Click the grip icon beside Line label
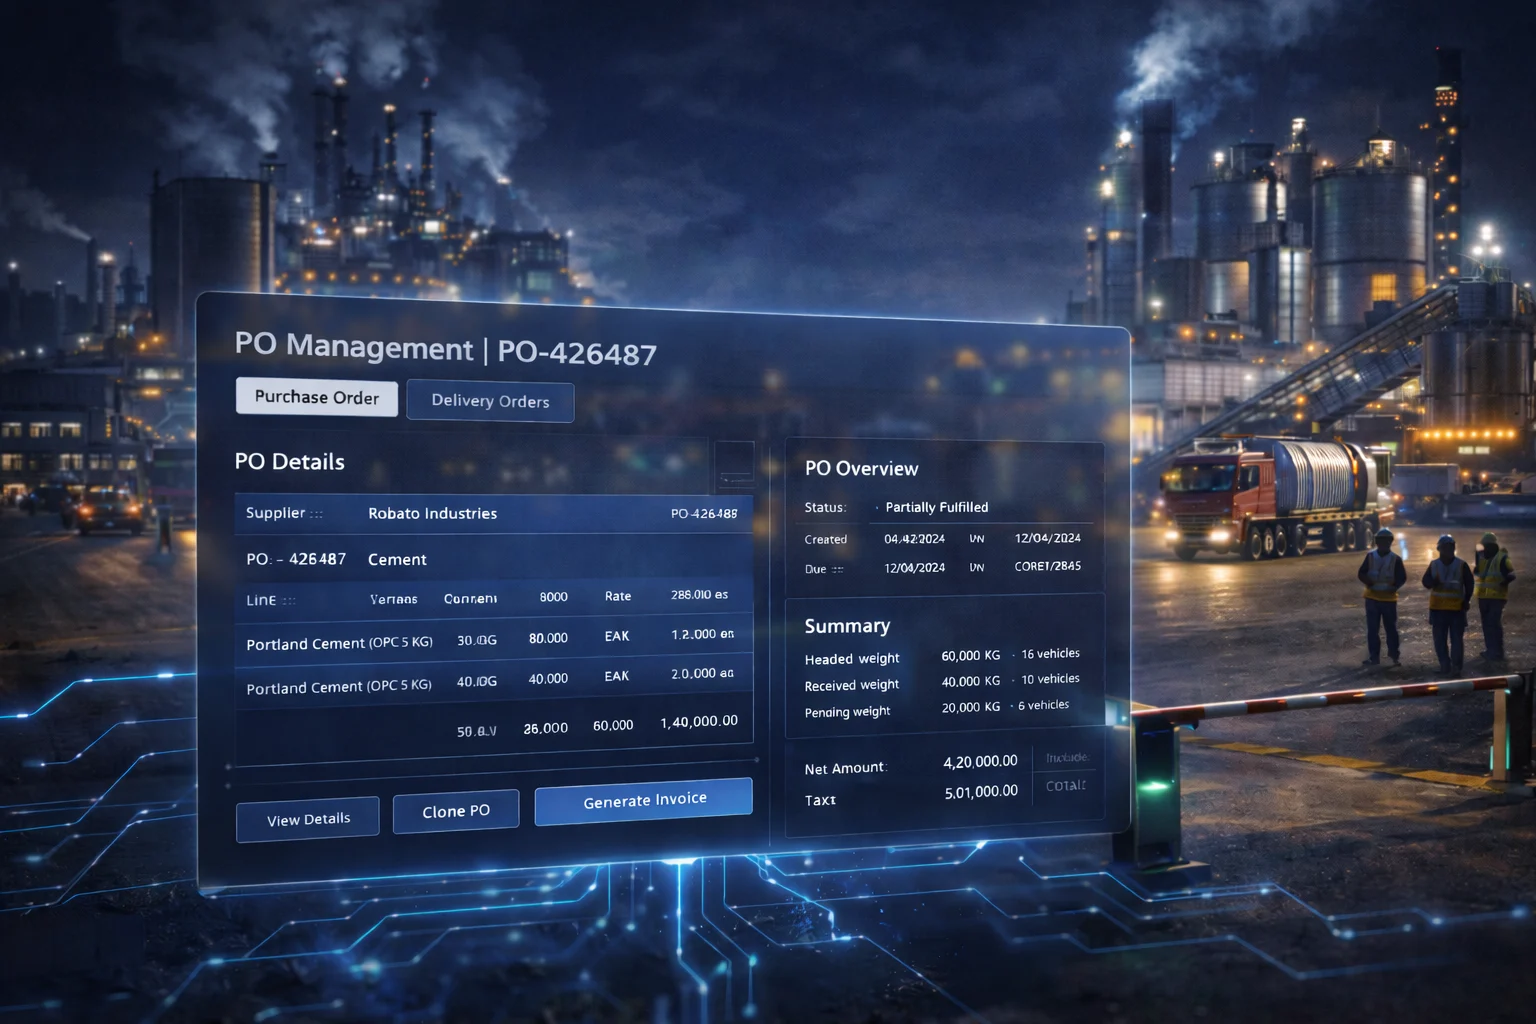1536x1024 pixels. 286,600
